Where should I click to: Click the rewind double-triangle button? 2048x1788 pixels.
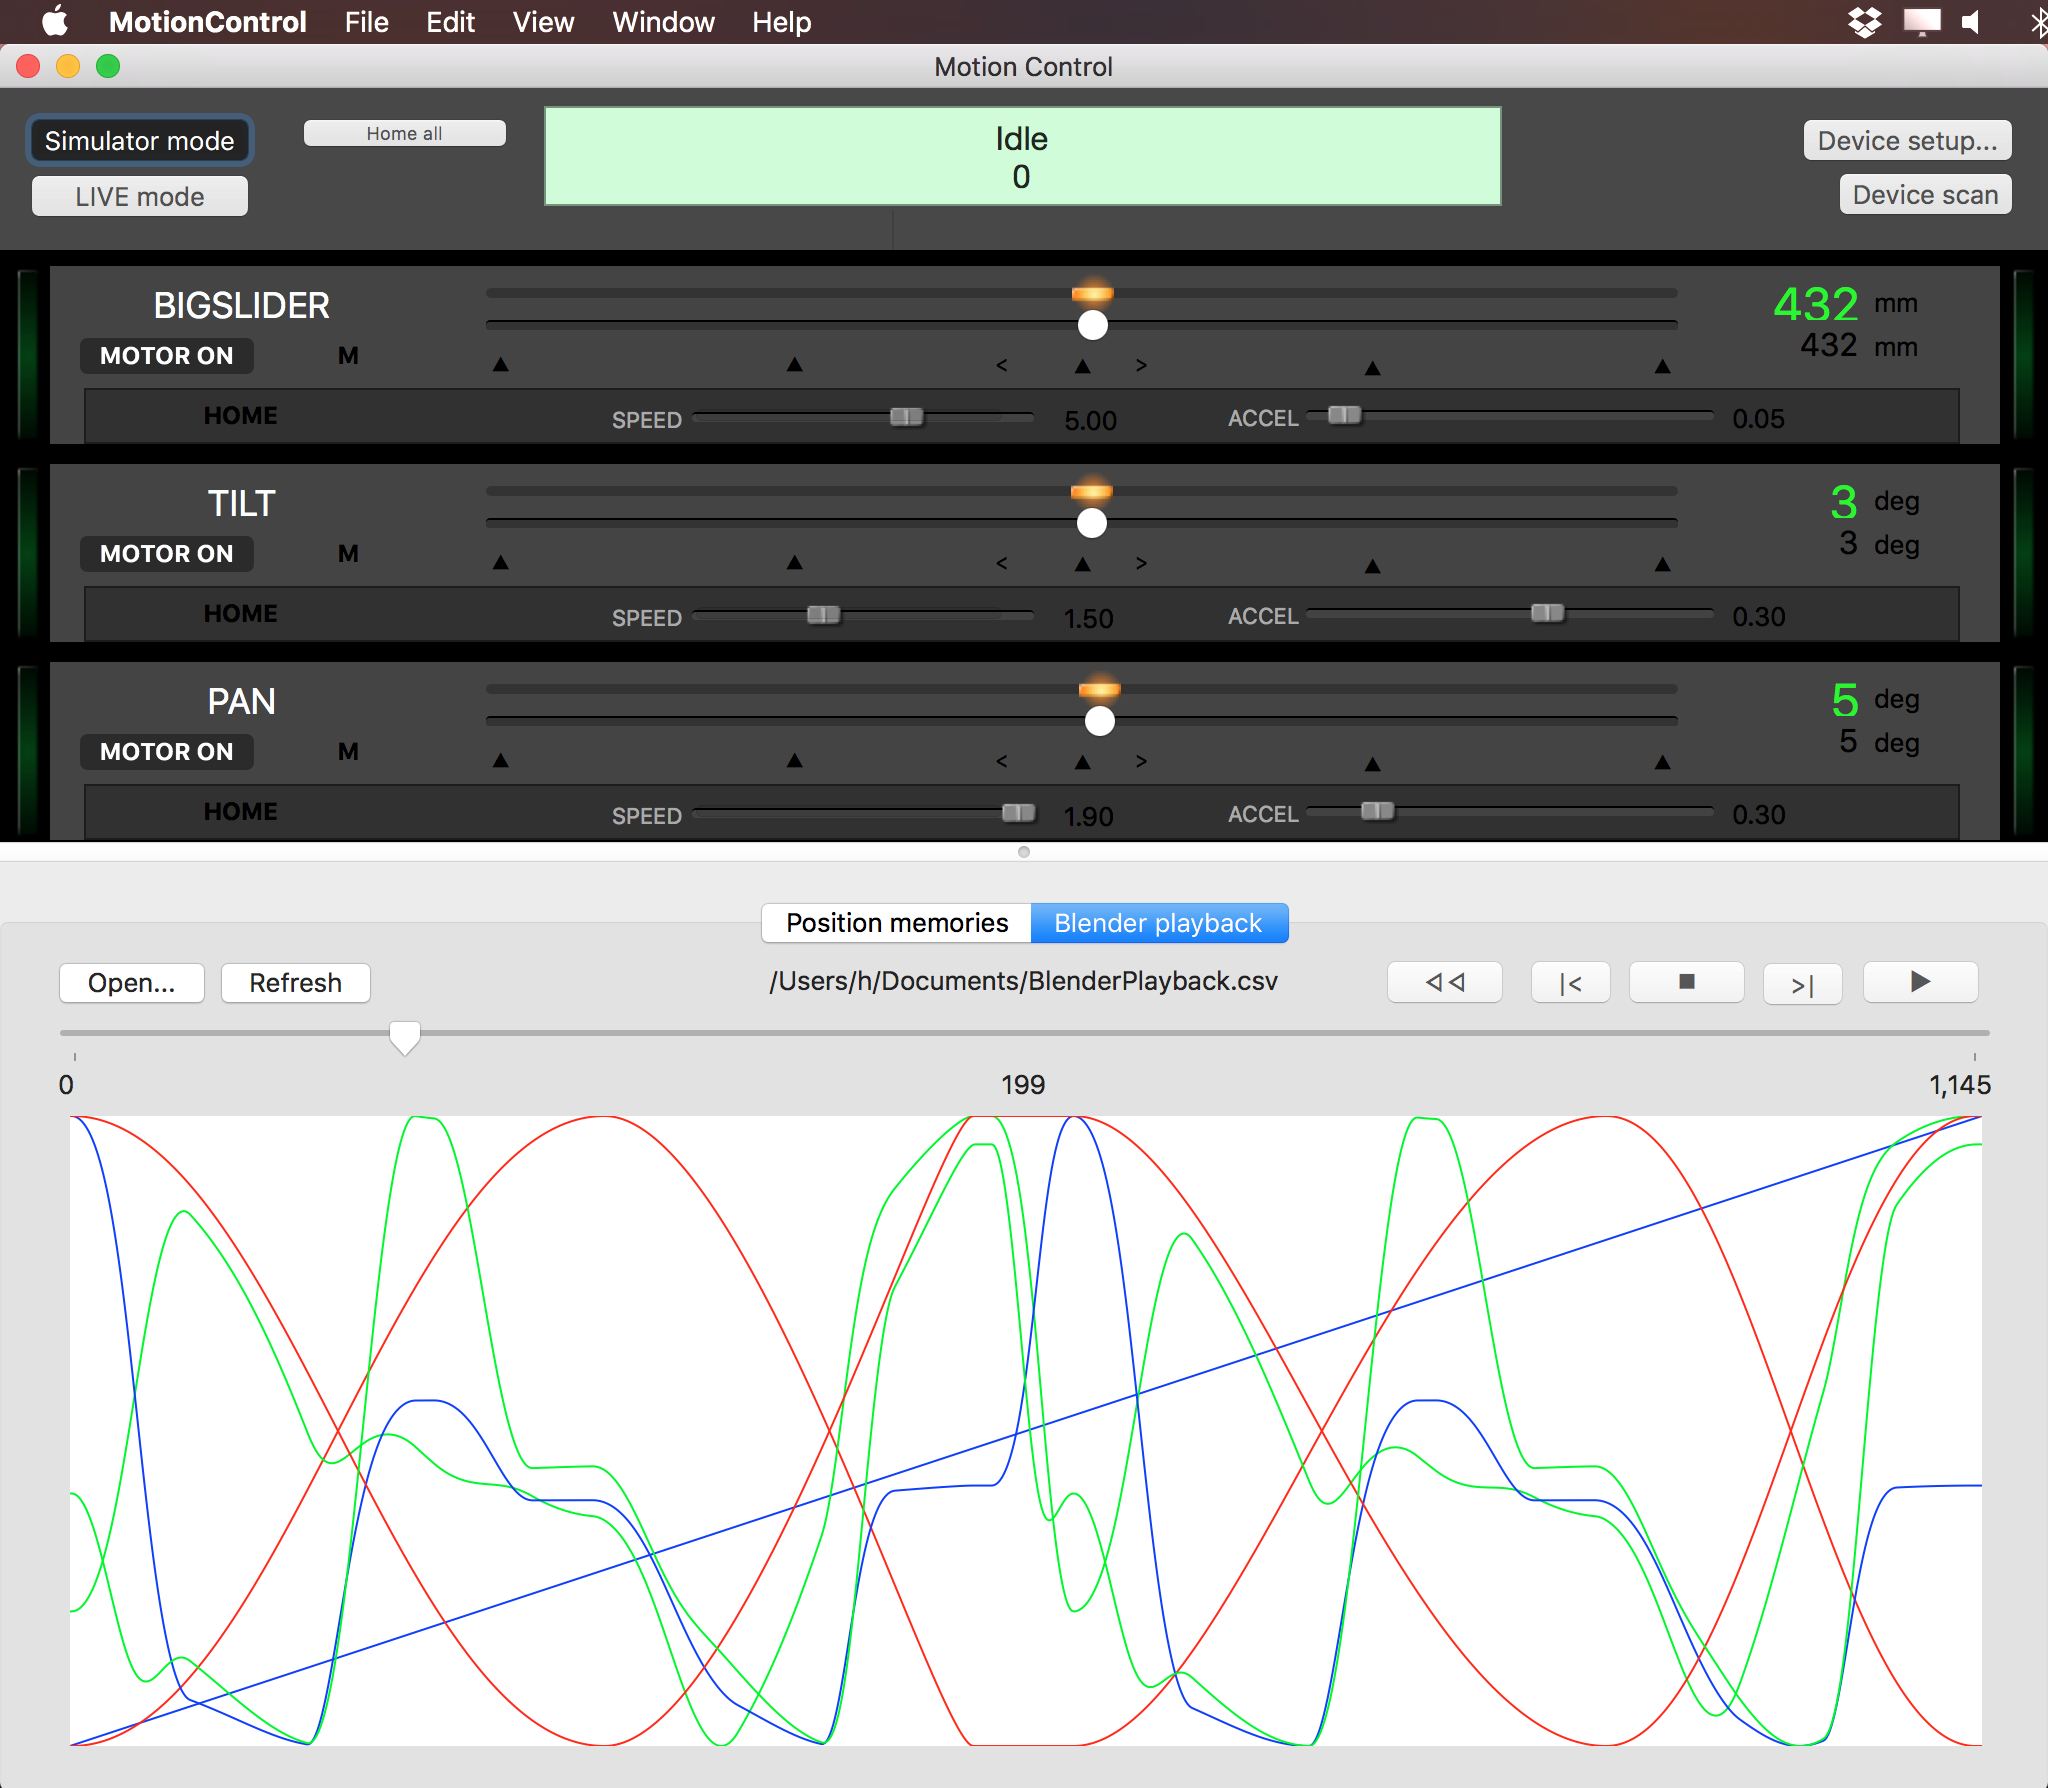click(x=1444, y=982)
